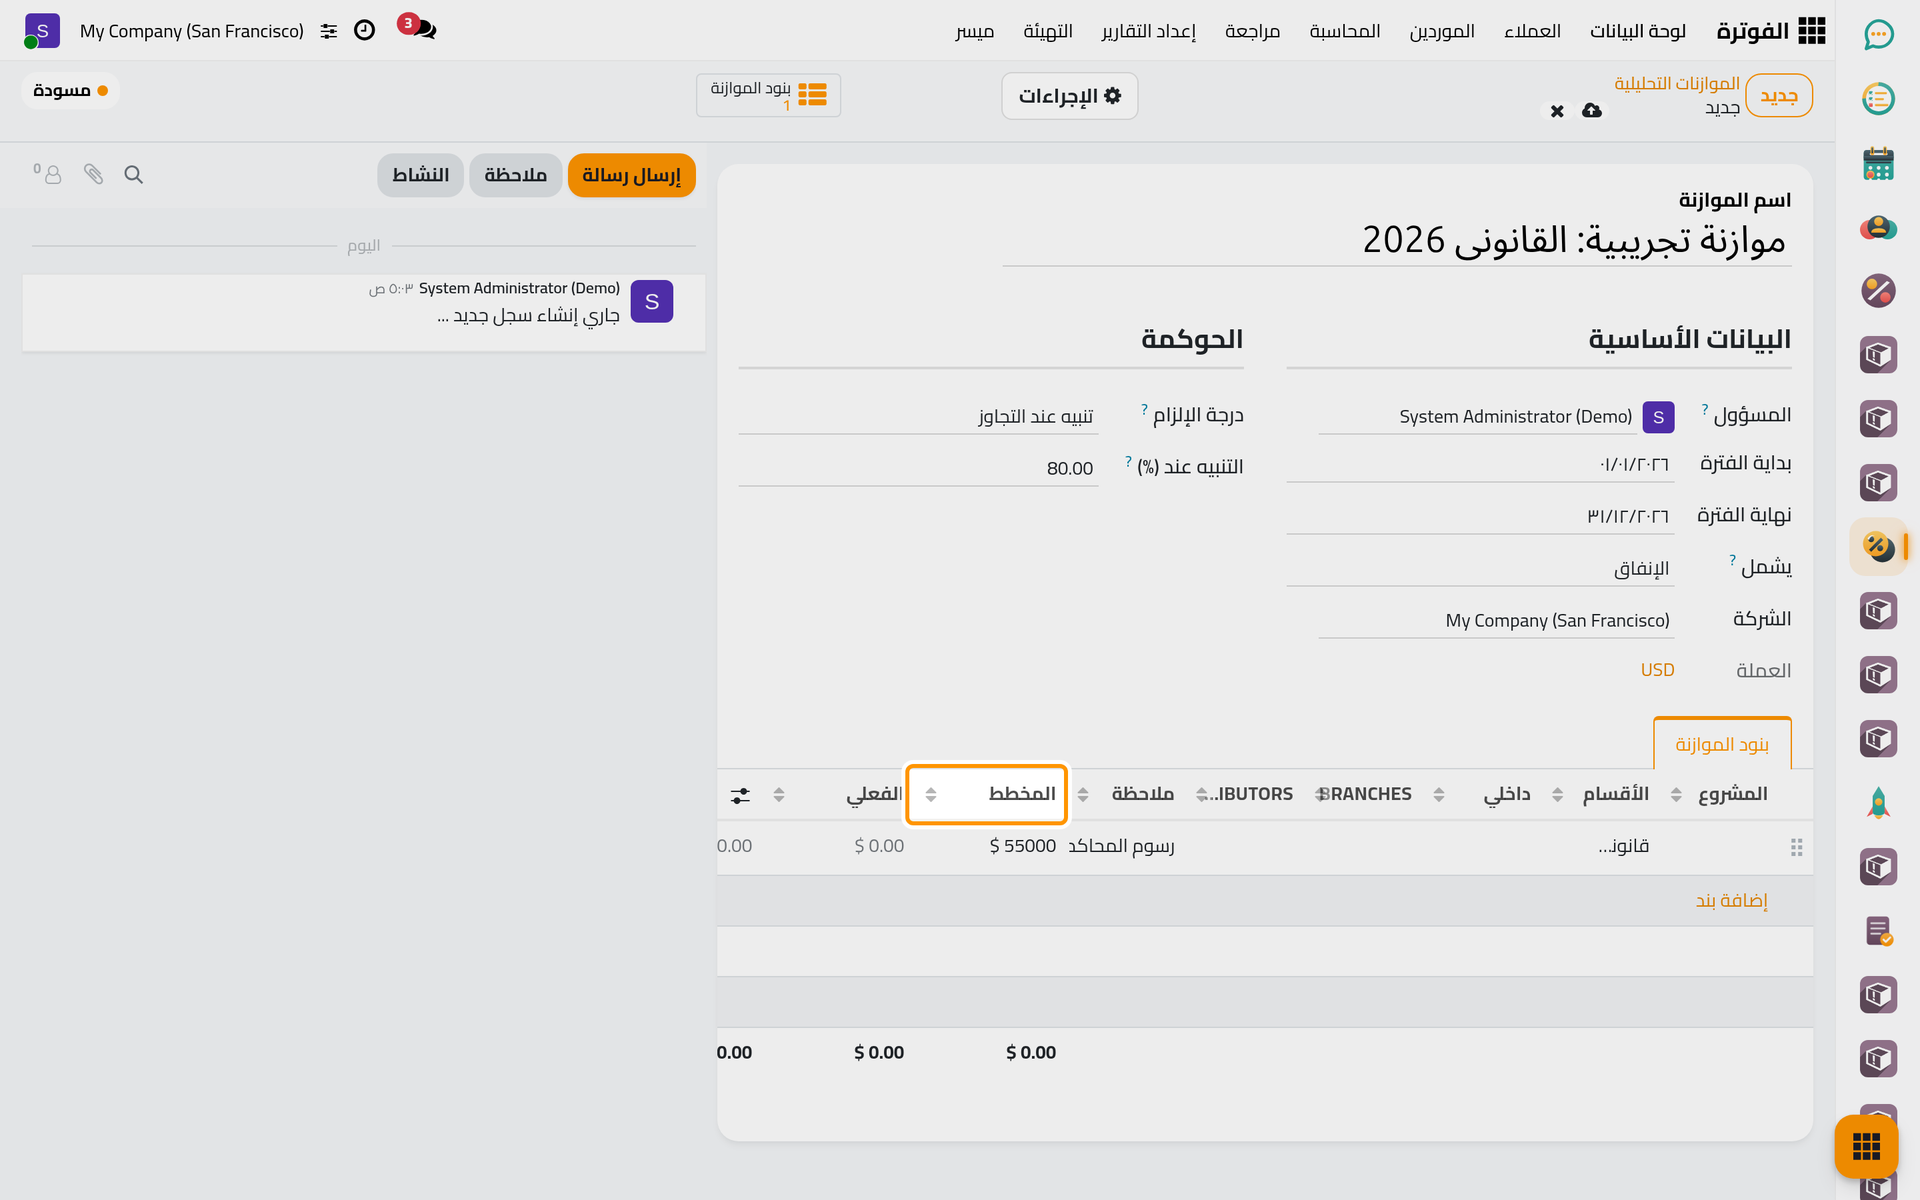Open the rocket app sidebar icon
The width and height of the screenshot is (1920, 1200).
[1878, 803]
